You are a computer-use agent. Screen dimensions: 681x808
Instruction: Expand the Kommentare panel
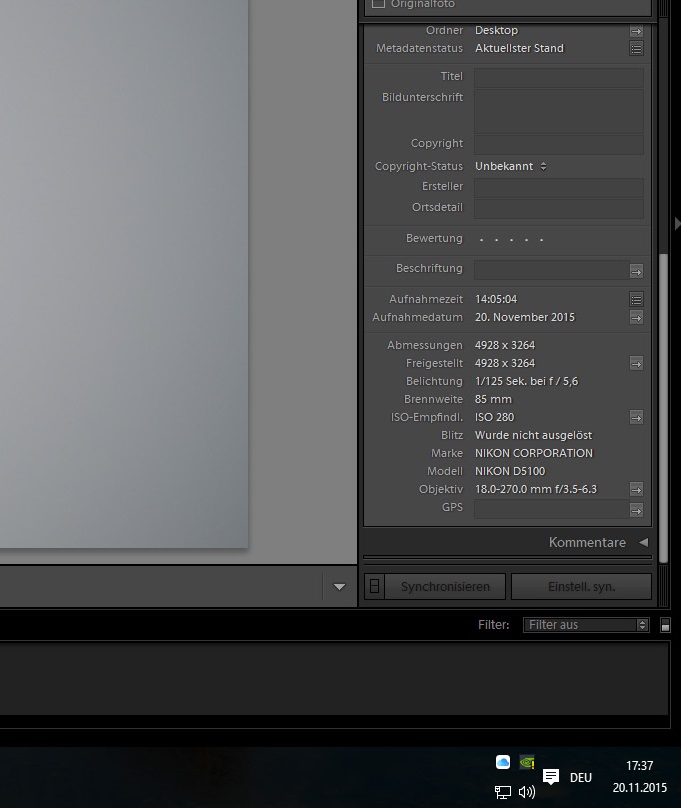click(x=643, y=542)
